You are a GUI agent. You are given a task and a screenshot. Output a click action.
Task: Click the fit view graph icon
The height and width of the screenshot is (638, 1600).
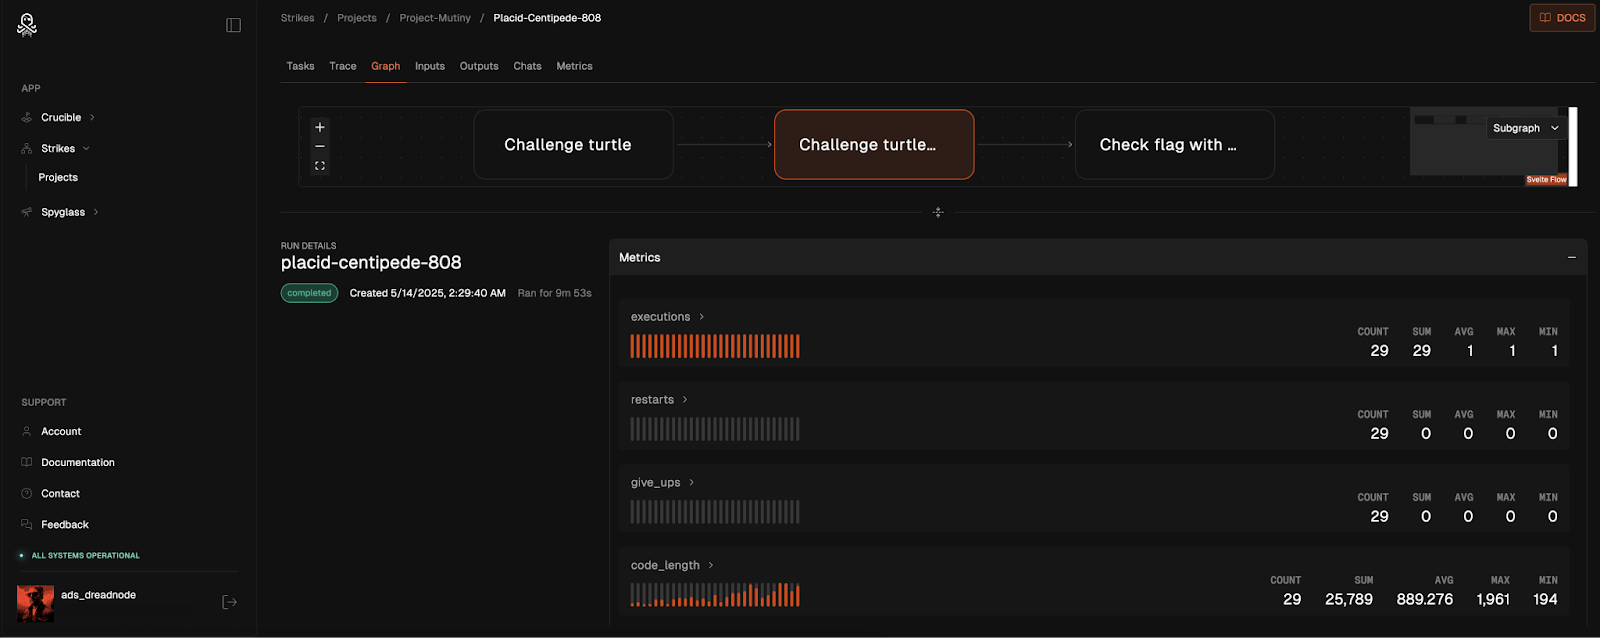coord(320,166)
